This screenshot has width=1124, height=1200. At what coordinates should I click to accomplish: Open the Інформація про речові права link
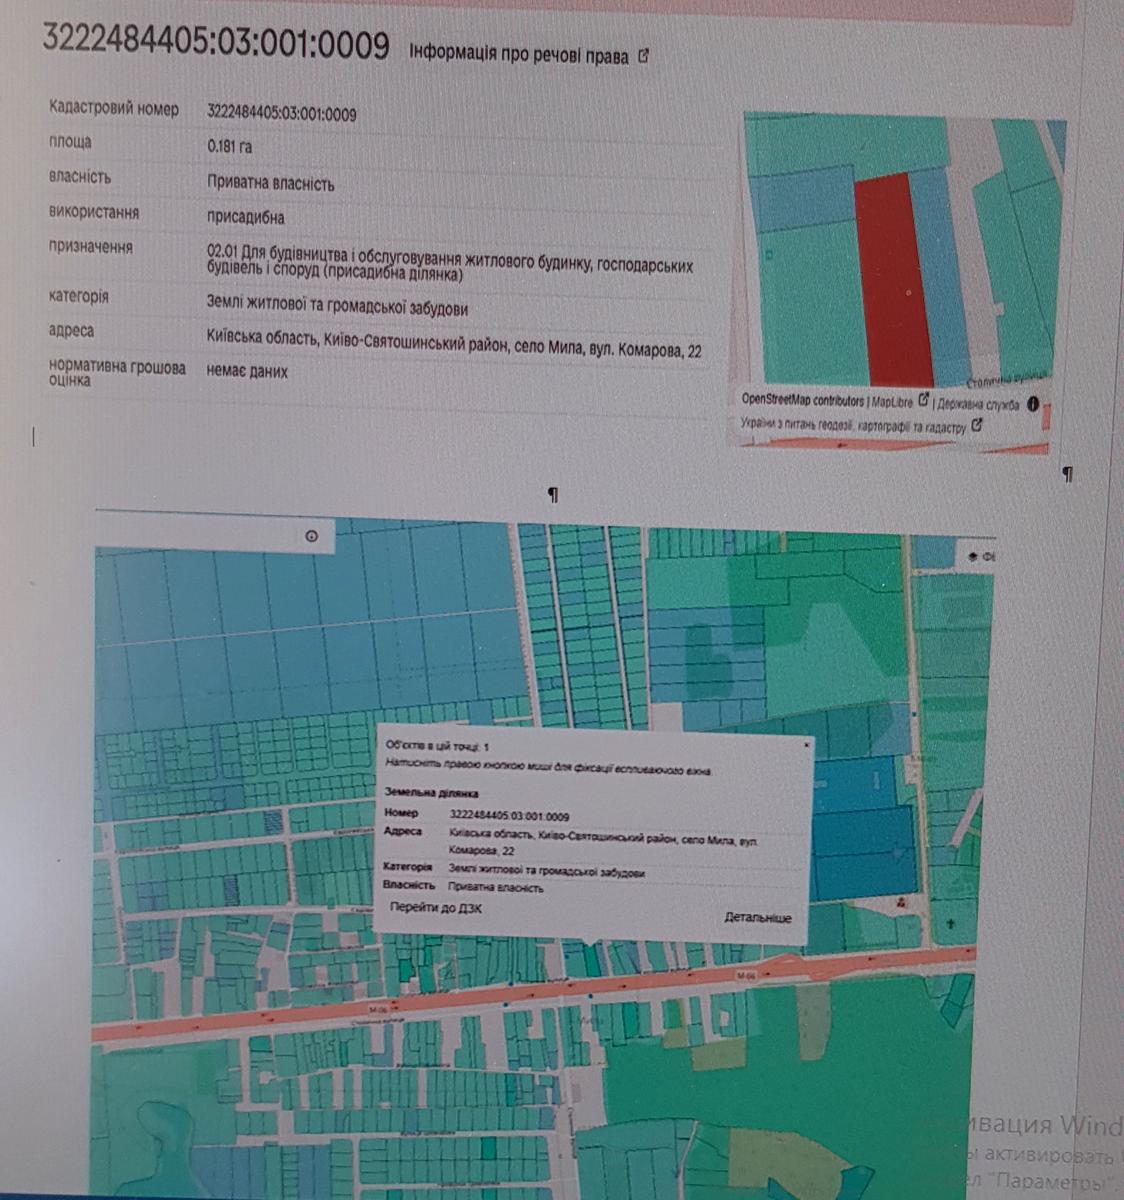pyautogui.click(x=518, y=57)
